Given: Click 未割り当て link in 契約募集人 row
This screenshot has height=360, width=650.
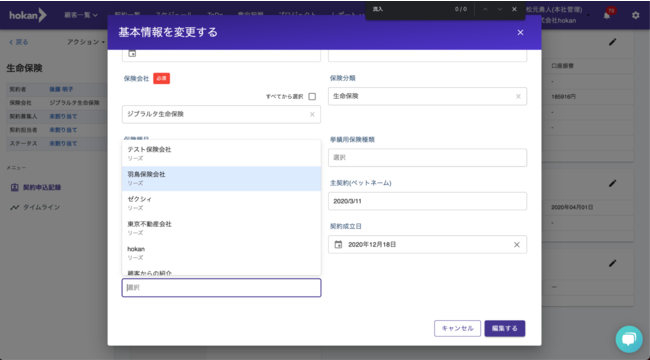Looking at the screenshot, I should coord(63,117).
